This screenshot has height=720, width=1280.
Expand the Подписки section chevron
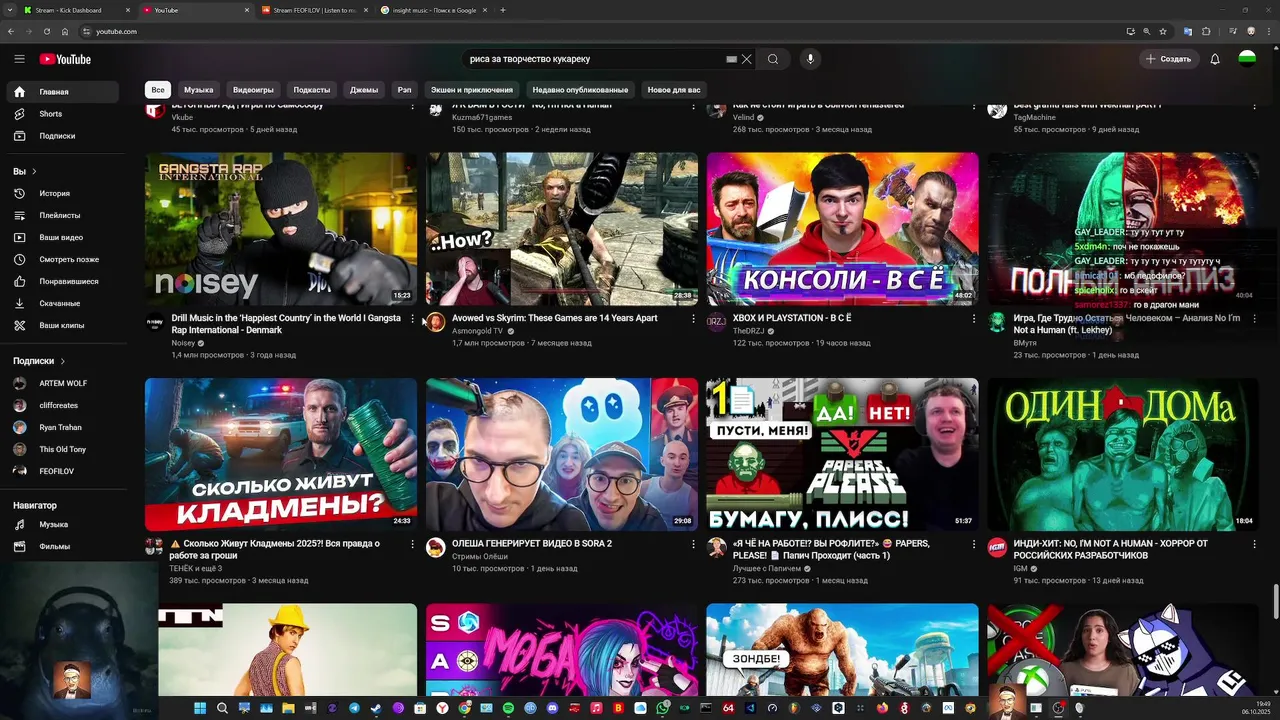62,361
